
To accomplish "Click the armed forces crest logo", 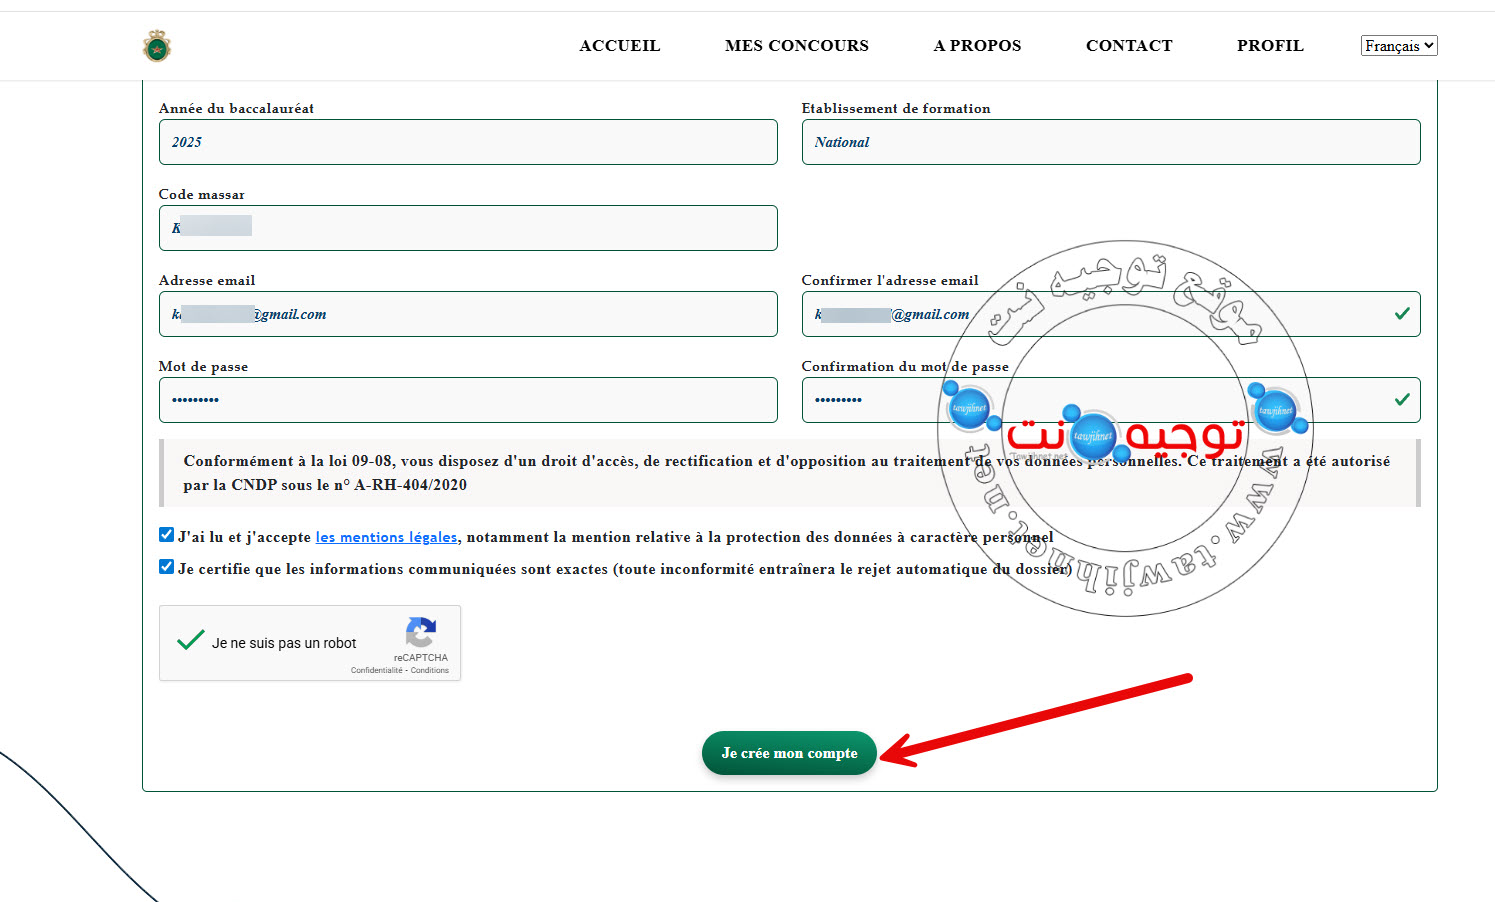I will [156, 45].
